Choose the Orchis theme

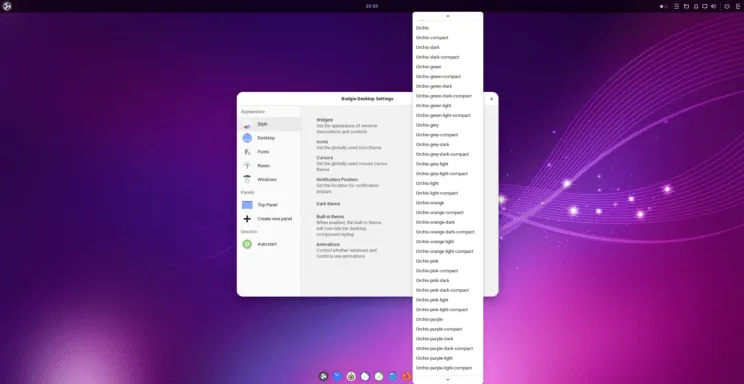pyautogui.click(x=448, y=28)
